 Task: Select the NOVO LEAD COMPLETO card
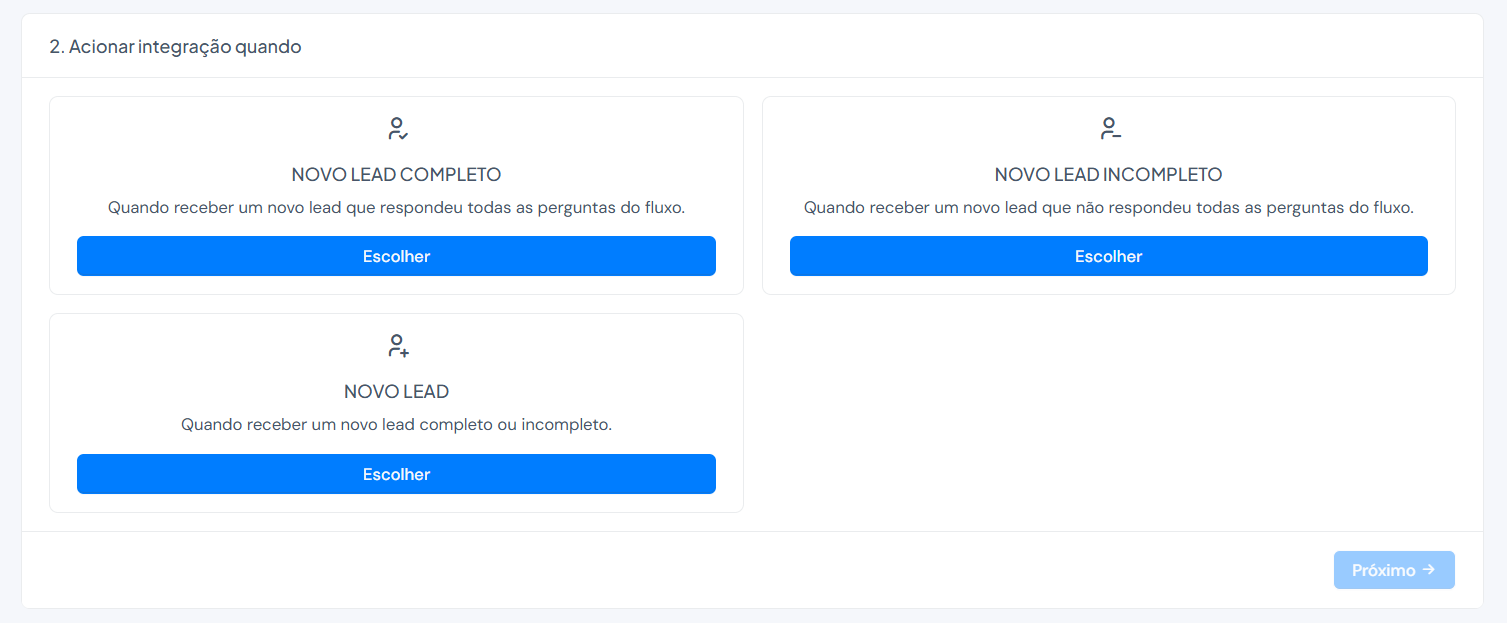pyautogui.click(x=396, y=196)
